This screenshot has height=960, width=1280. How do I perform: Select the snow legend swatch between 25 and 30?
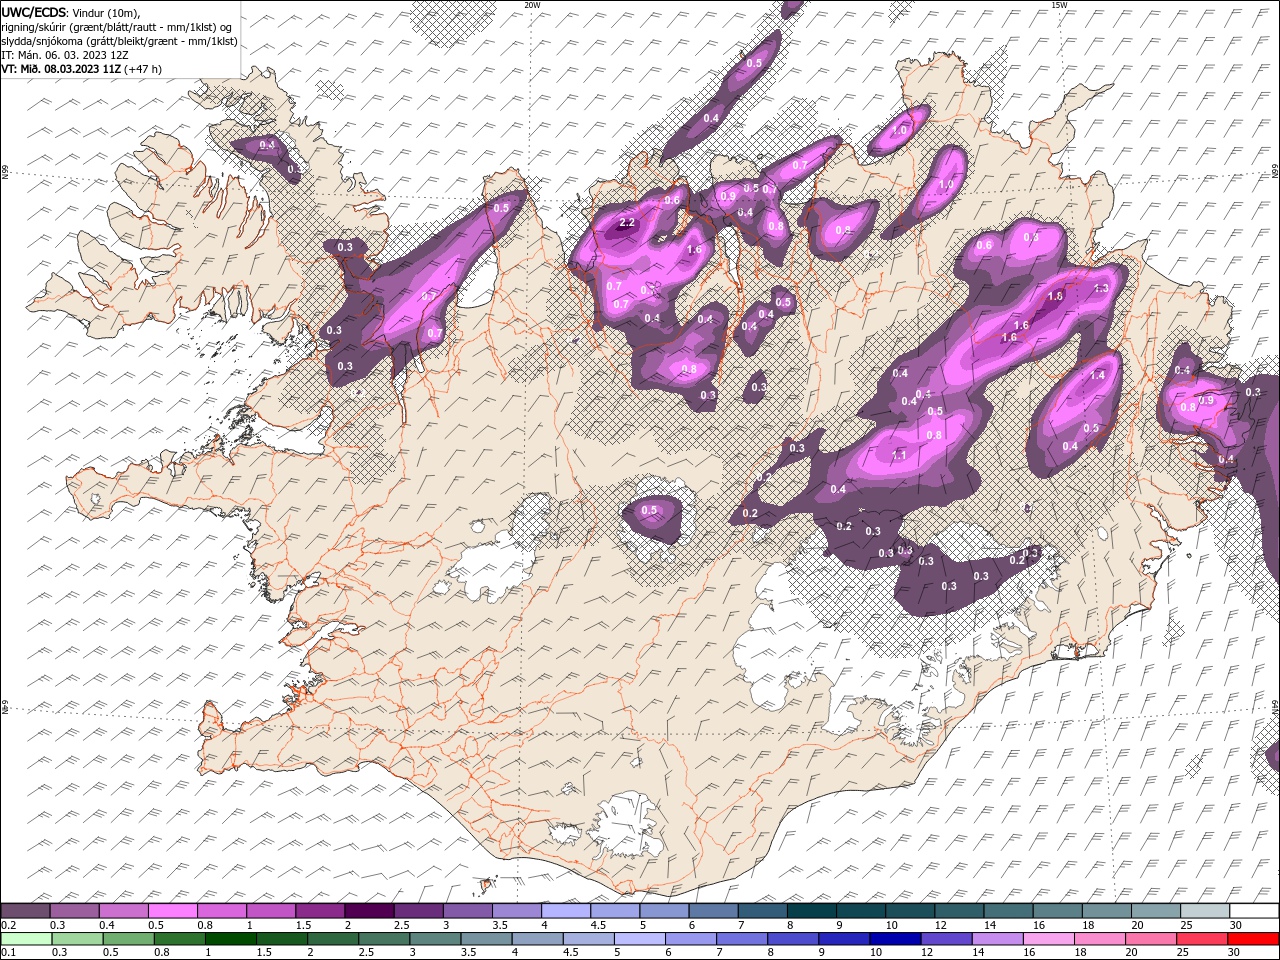coord(1205,911)
